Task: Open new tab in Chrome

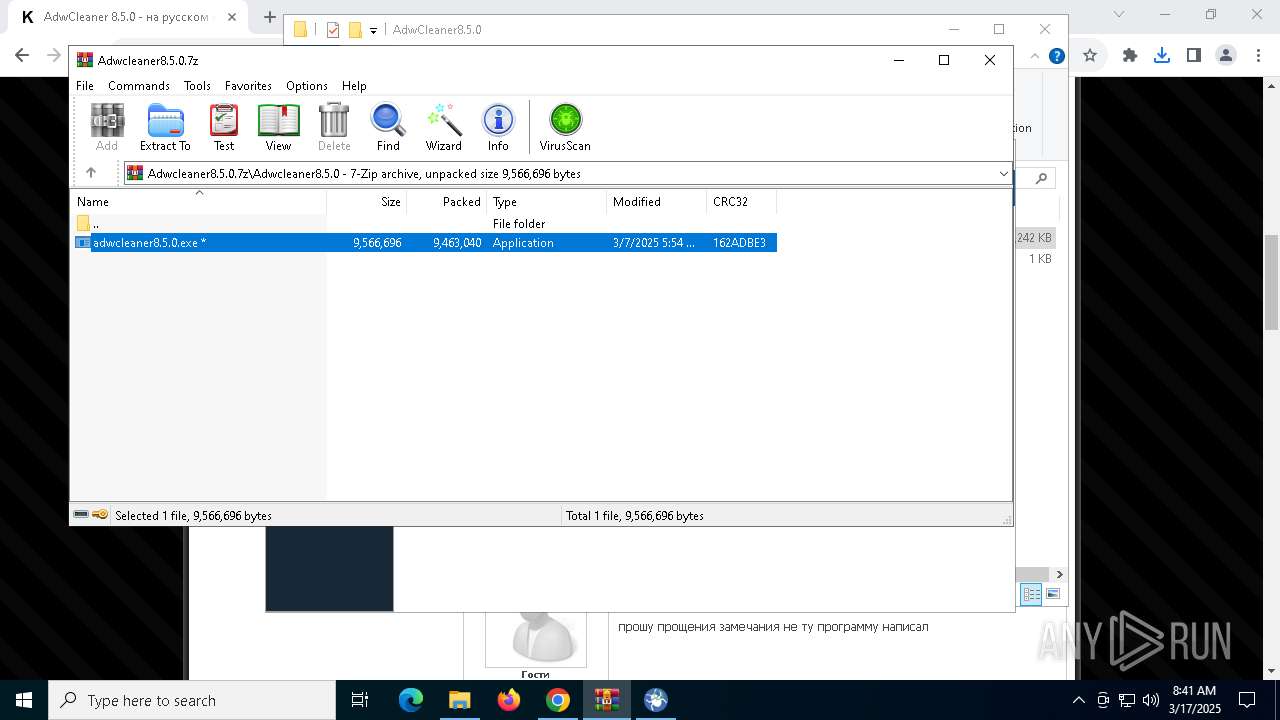Action: click(269, 16)
